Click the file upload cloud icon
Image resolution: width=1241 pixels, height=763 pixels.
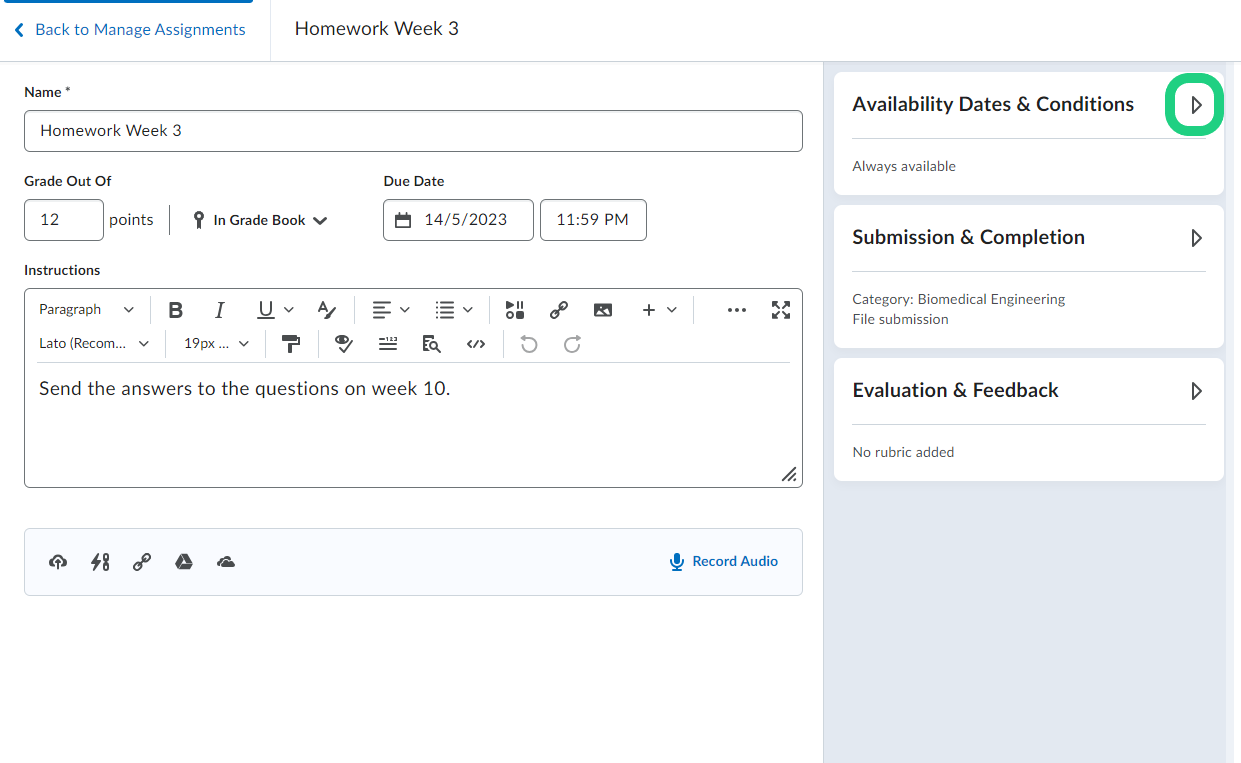coord(58,562)
